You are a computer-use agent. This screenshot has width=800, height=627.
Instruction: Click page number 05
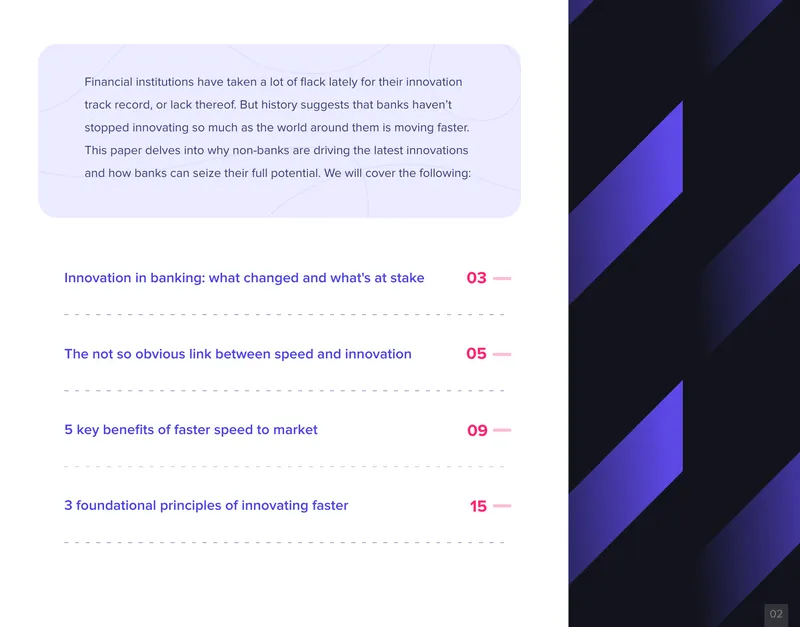click(477, 354)
